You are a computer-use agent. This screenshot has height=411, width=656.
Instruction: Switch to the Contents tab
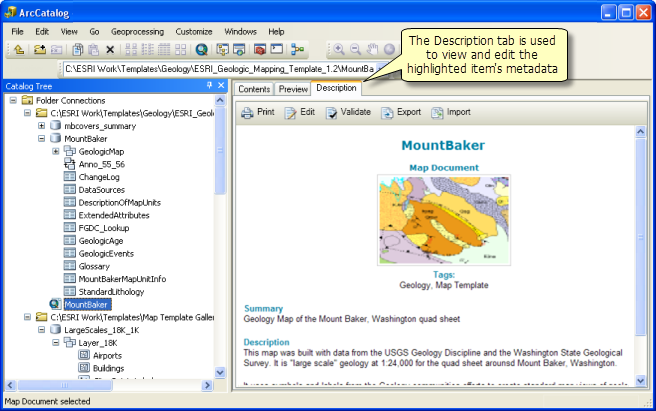(254, 89)
